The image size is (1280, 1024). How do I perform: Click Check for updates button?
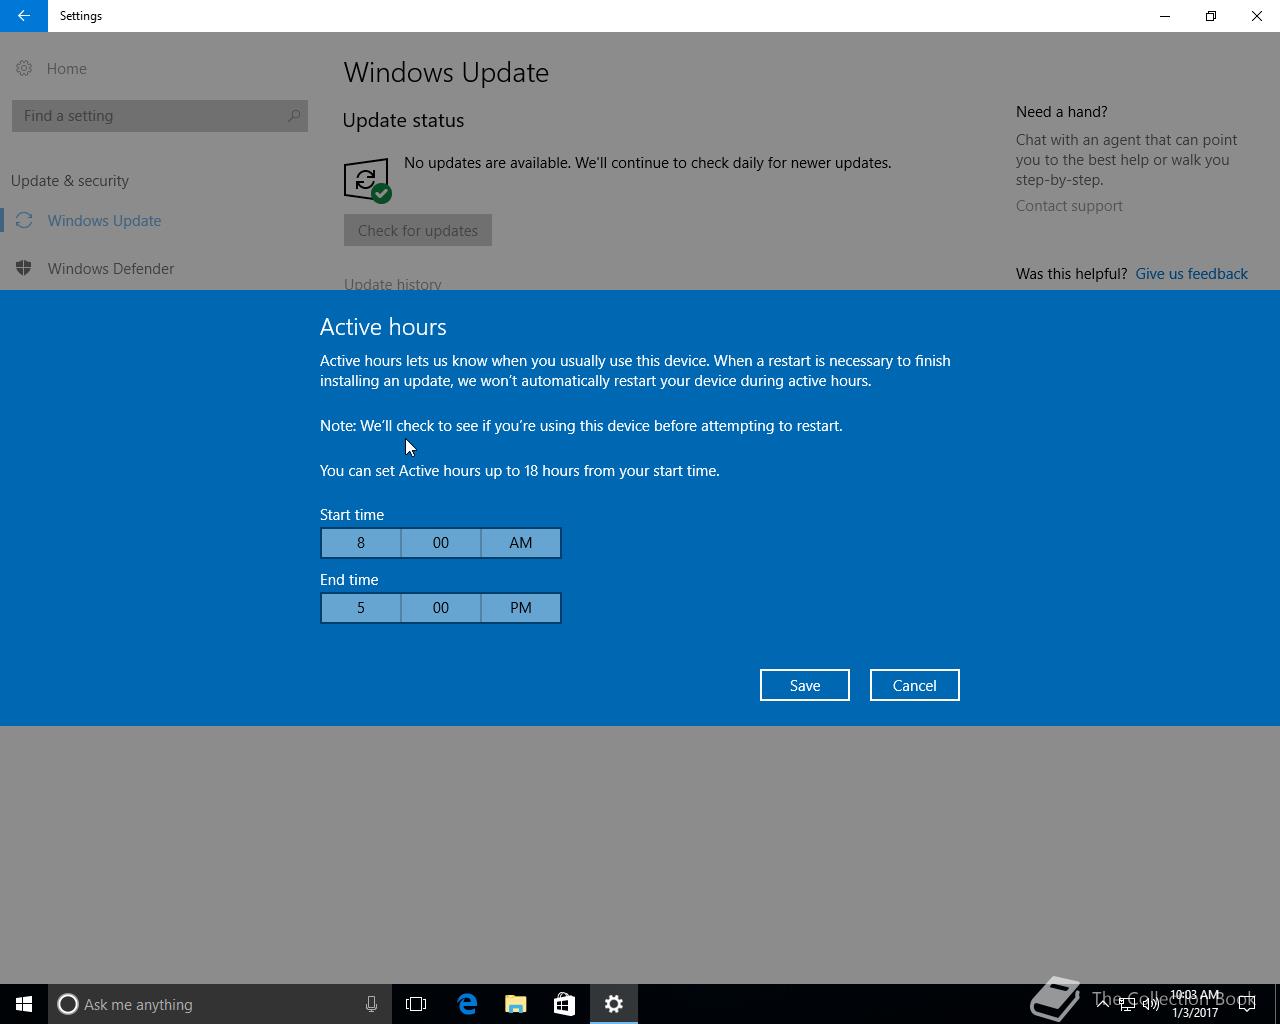pyautogui.click(x=418, y=230)
